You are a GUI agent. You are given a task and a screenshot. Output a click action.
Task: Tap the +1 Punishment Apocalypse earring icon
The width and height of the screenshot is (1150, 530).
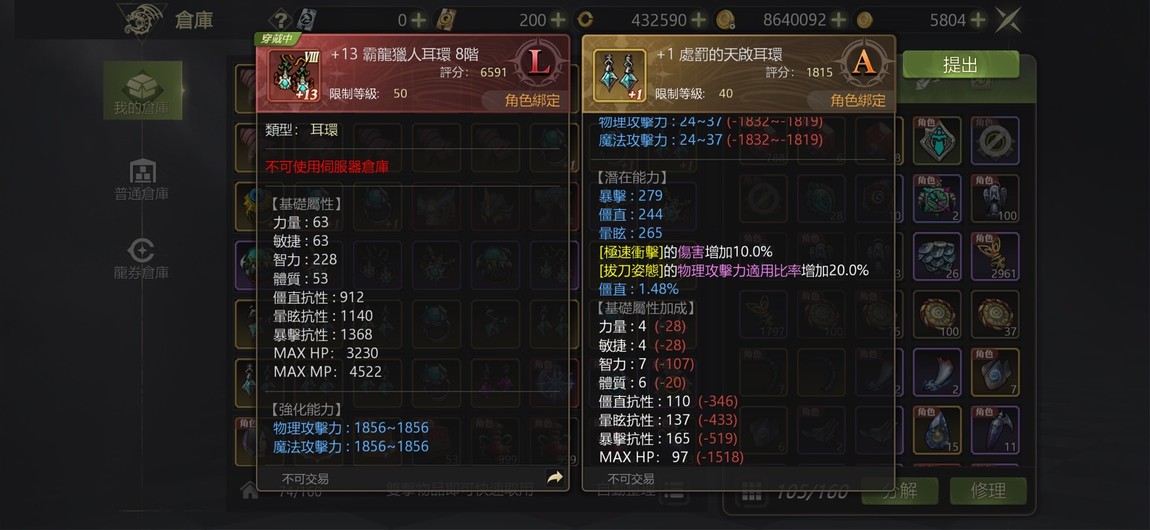click(620, 76)
